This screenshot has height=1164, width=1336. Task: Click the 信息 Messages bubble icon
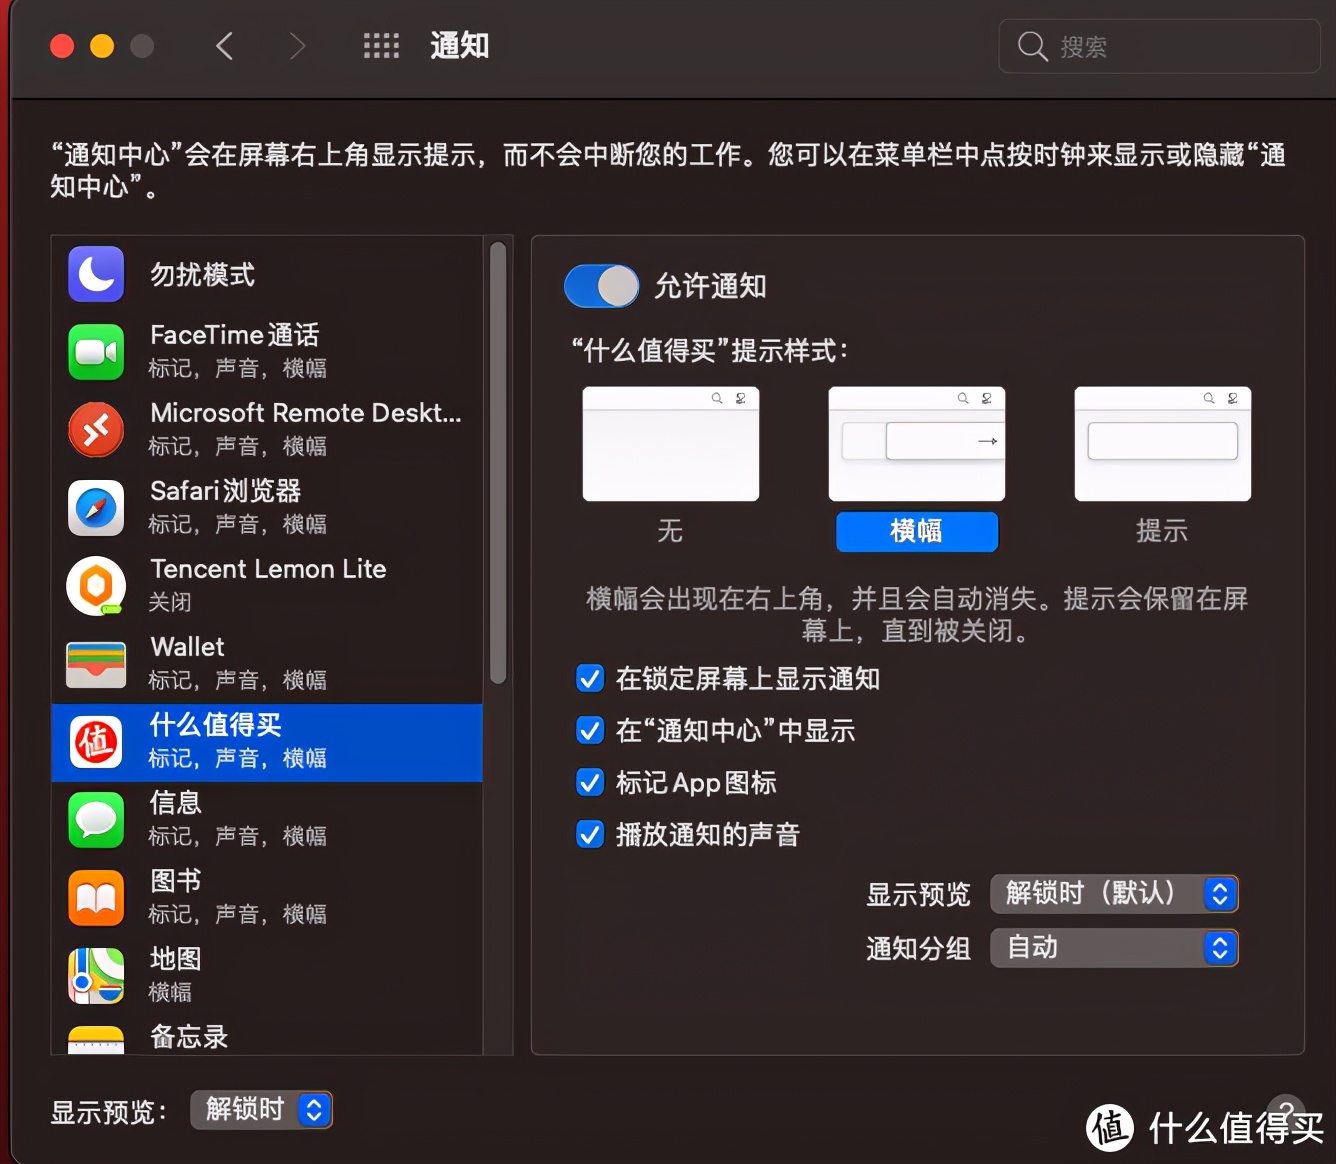pyautogui.click(x=96, y=820)
